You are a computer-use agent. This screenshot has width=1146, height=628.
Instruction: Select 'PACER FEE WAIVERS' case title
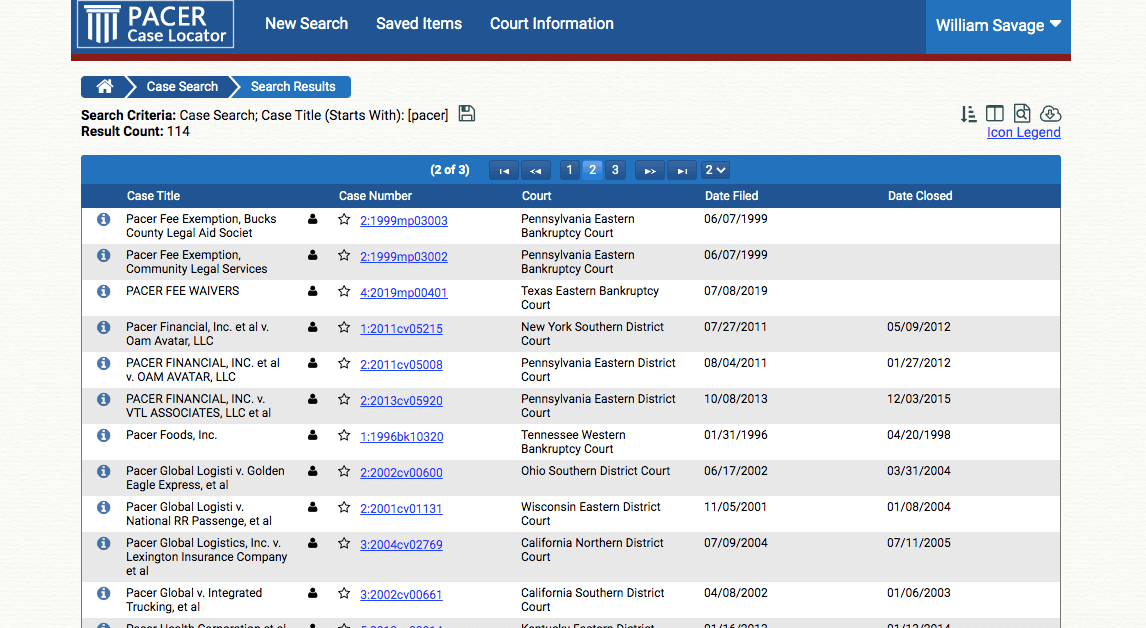click(183, 291)
